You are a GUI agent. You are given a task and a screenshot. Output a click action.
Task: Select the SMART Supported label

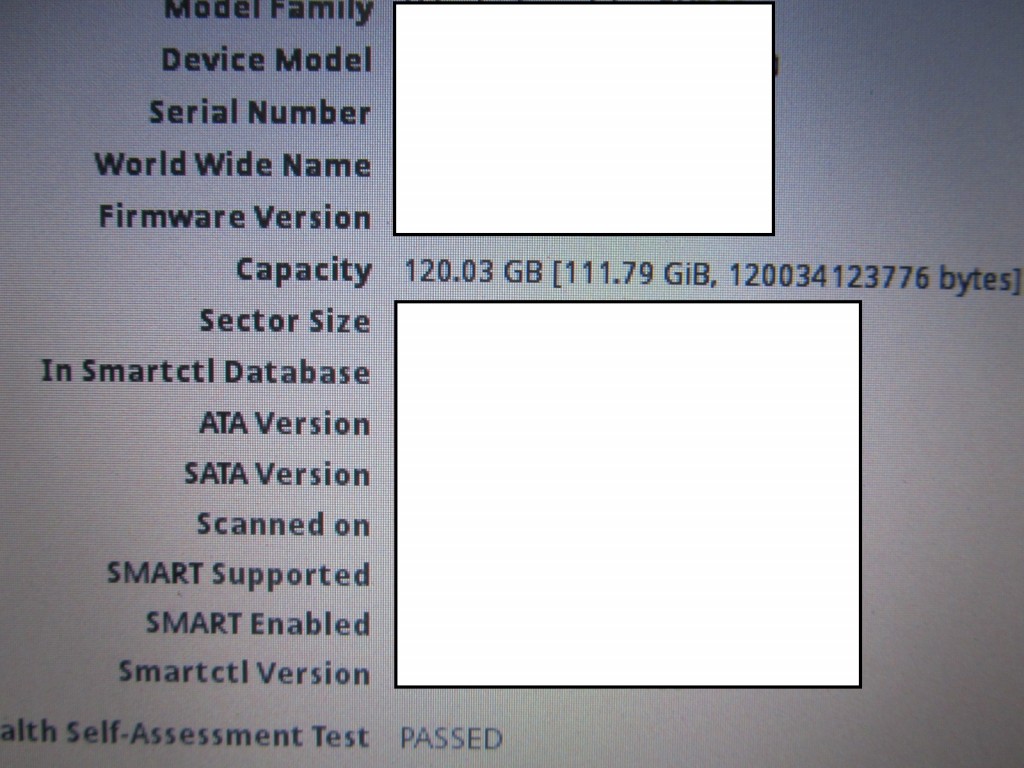click(x=238, y=575)
